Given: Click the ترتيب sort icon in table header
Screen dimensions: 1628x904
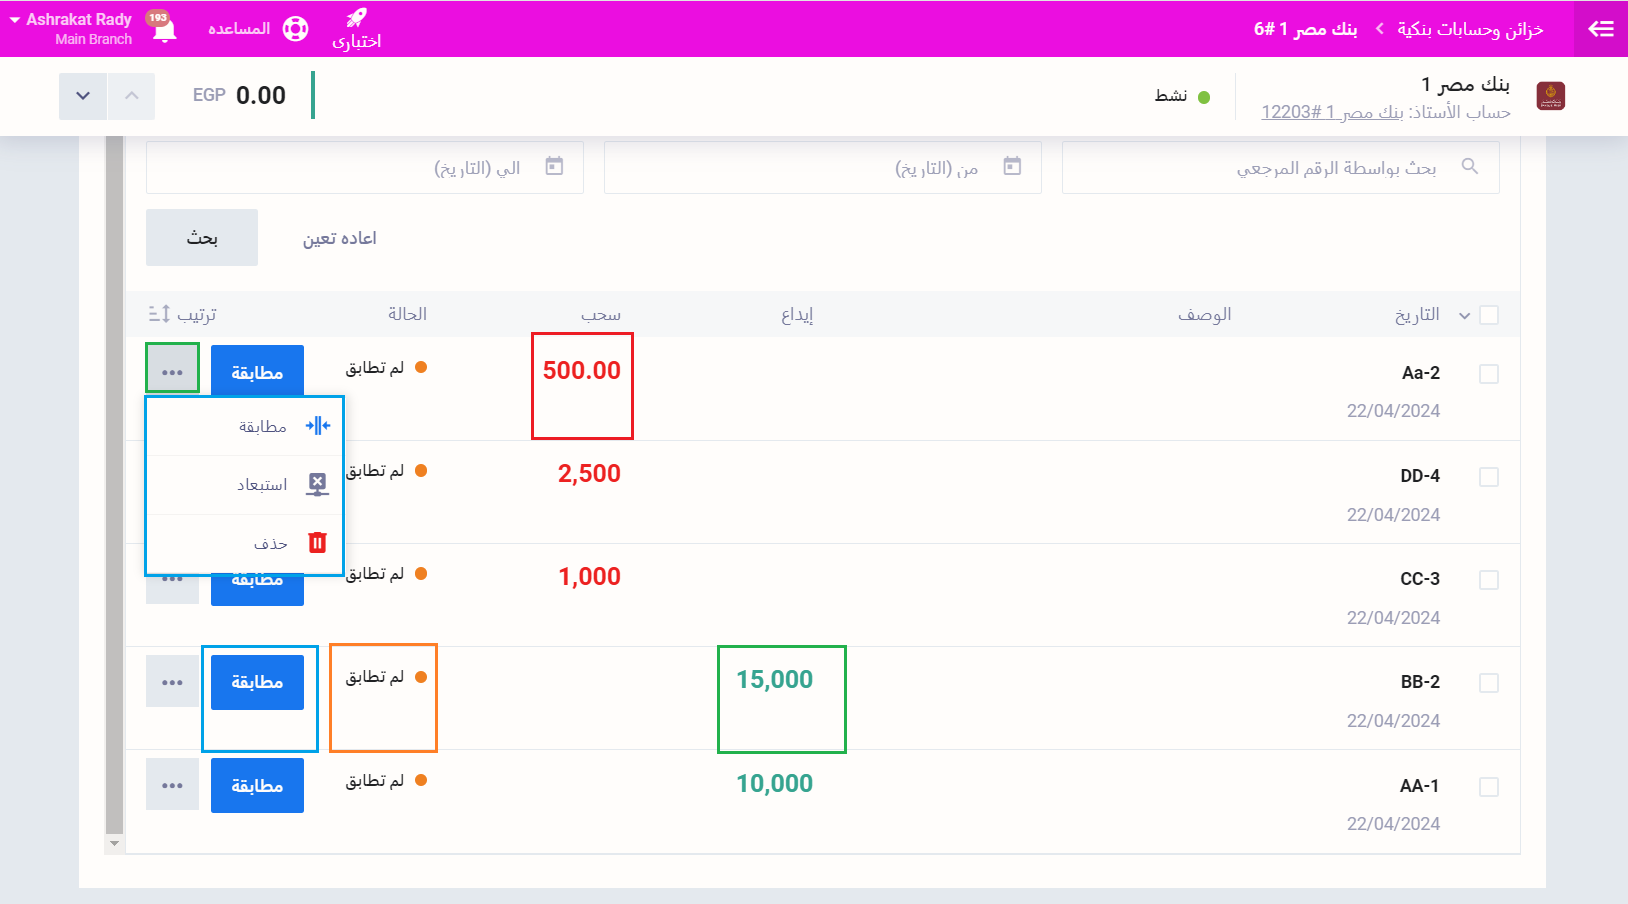Looking at the screenshot, I should pyautogui.click(x=159, y=314).
